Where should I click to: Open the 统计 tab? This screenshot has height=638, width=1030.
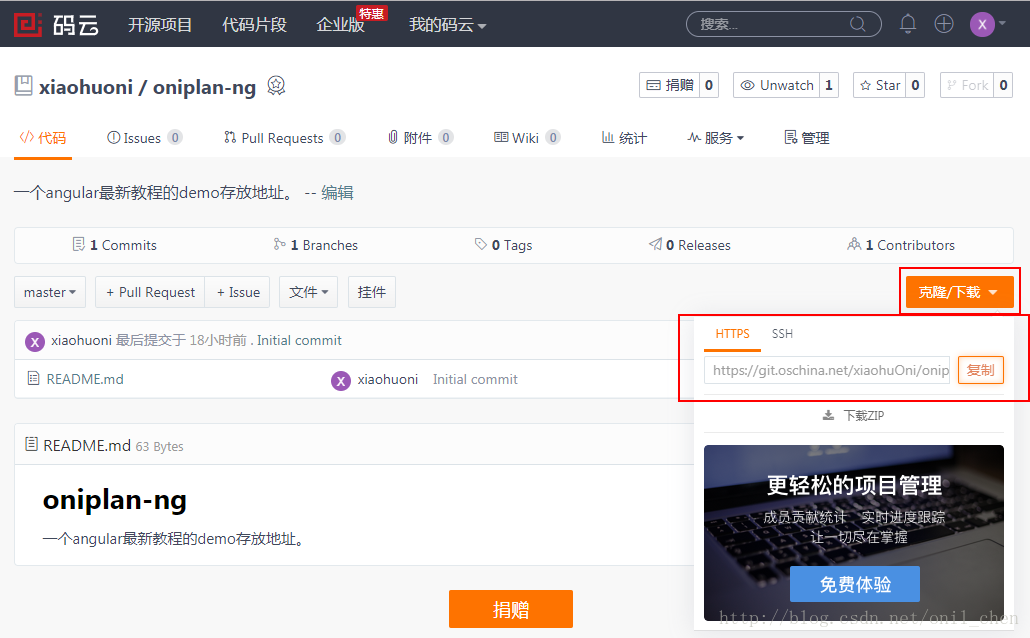pyautogui.click(x=624, y=138)
